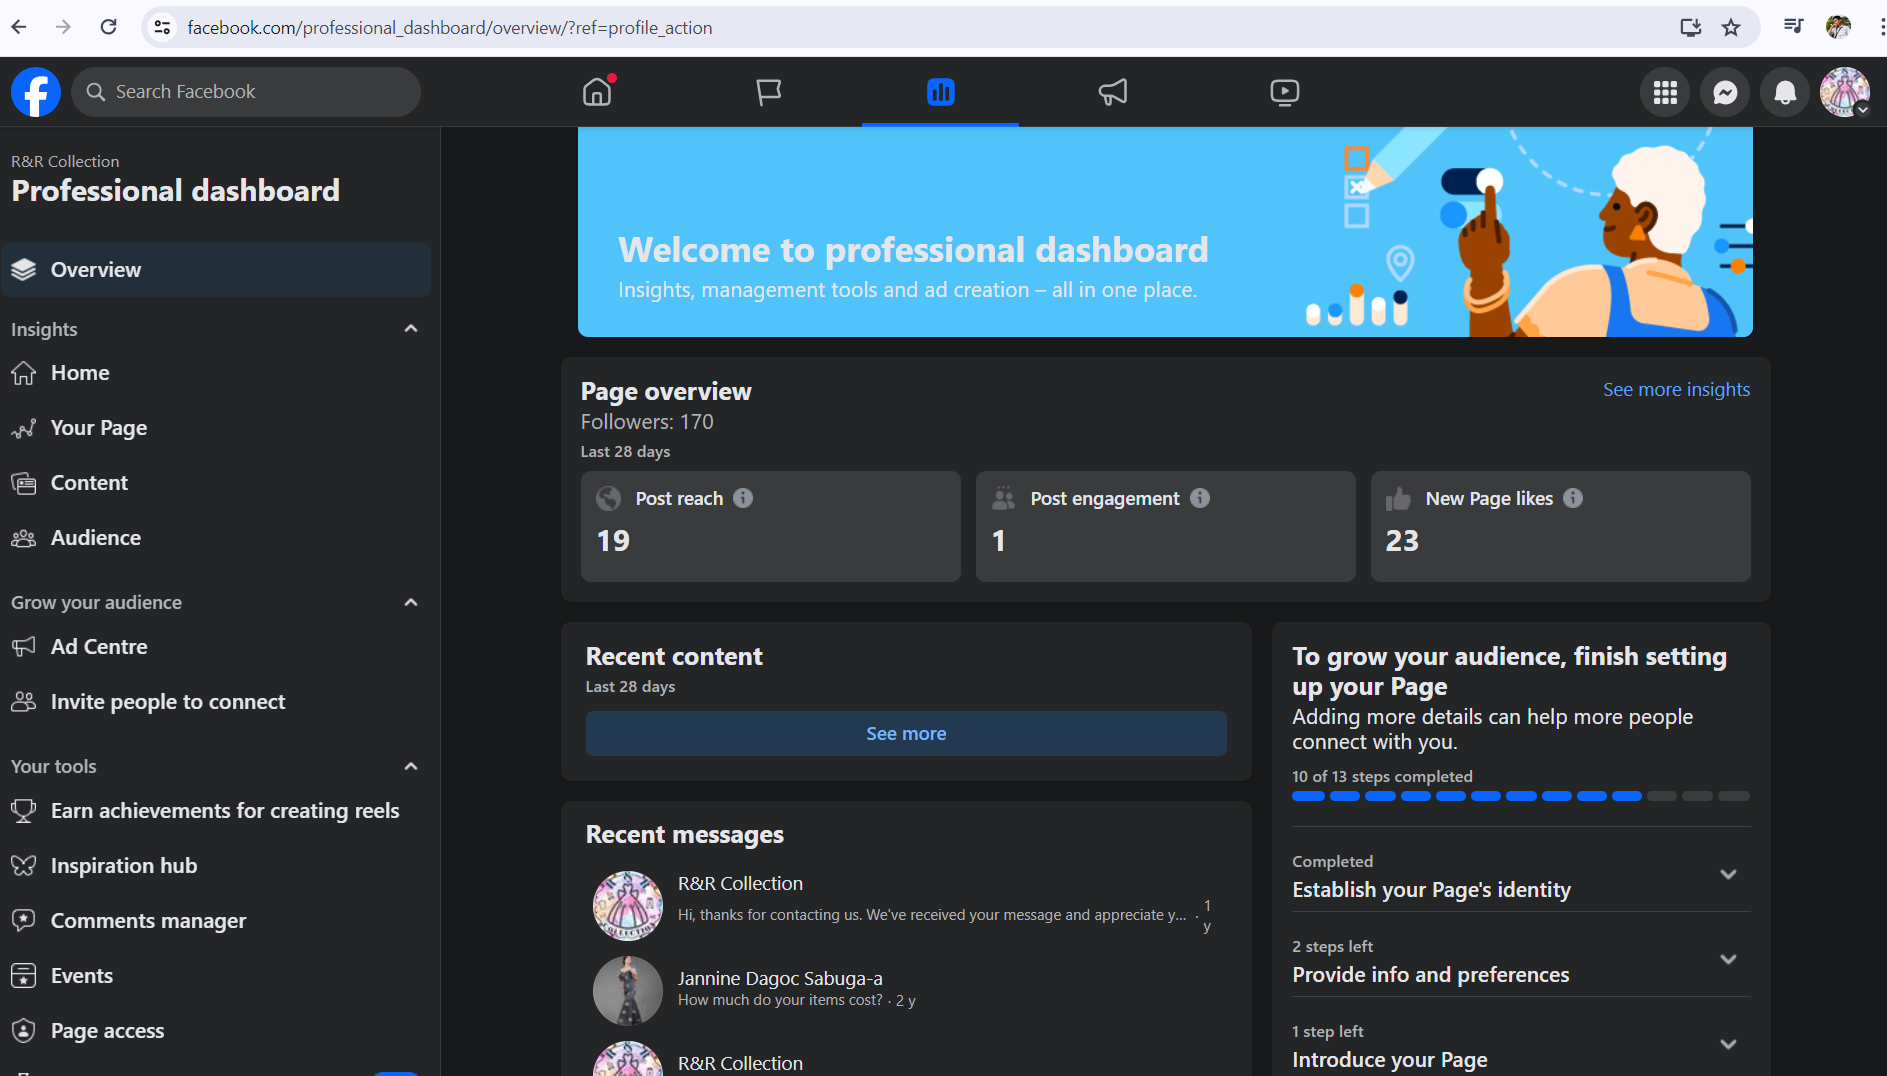Open Your Page in the sidebar
The height and width of the screenshot is (1076, 1887).
[216, 428]
